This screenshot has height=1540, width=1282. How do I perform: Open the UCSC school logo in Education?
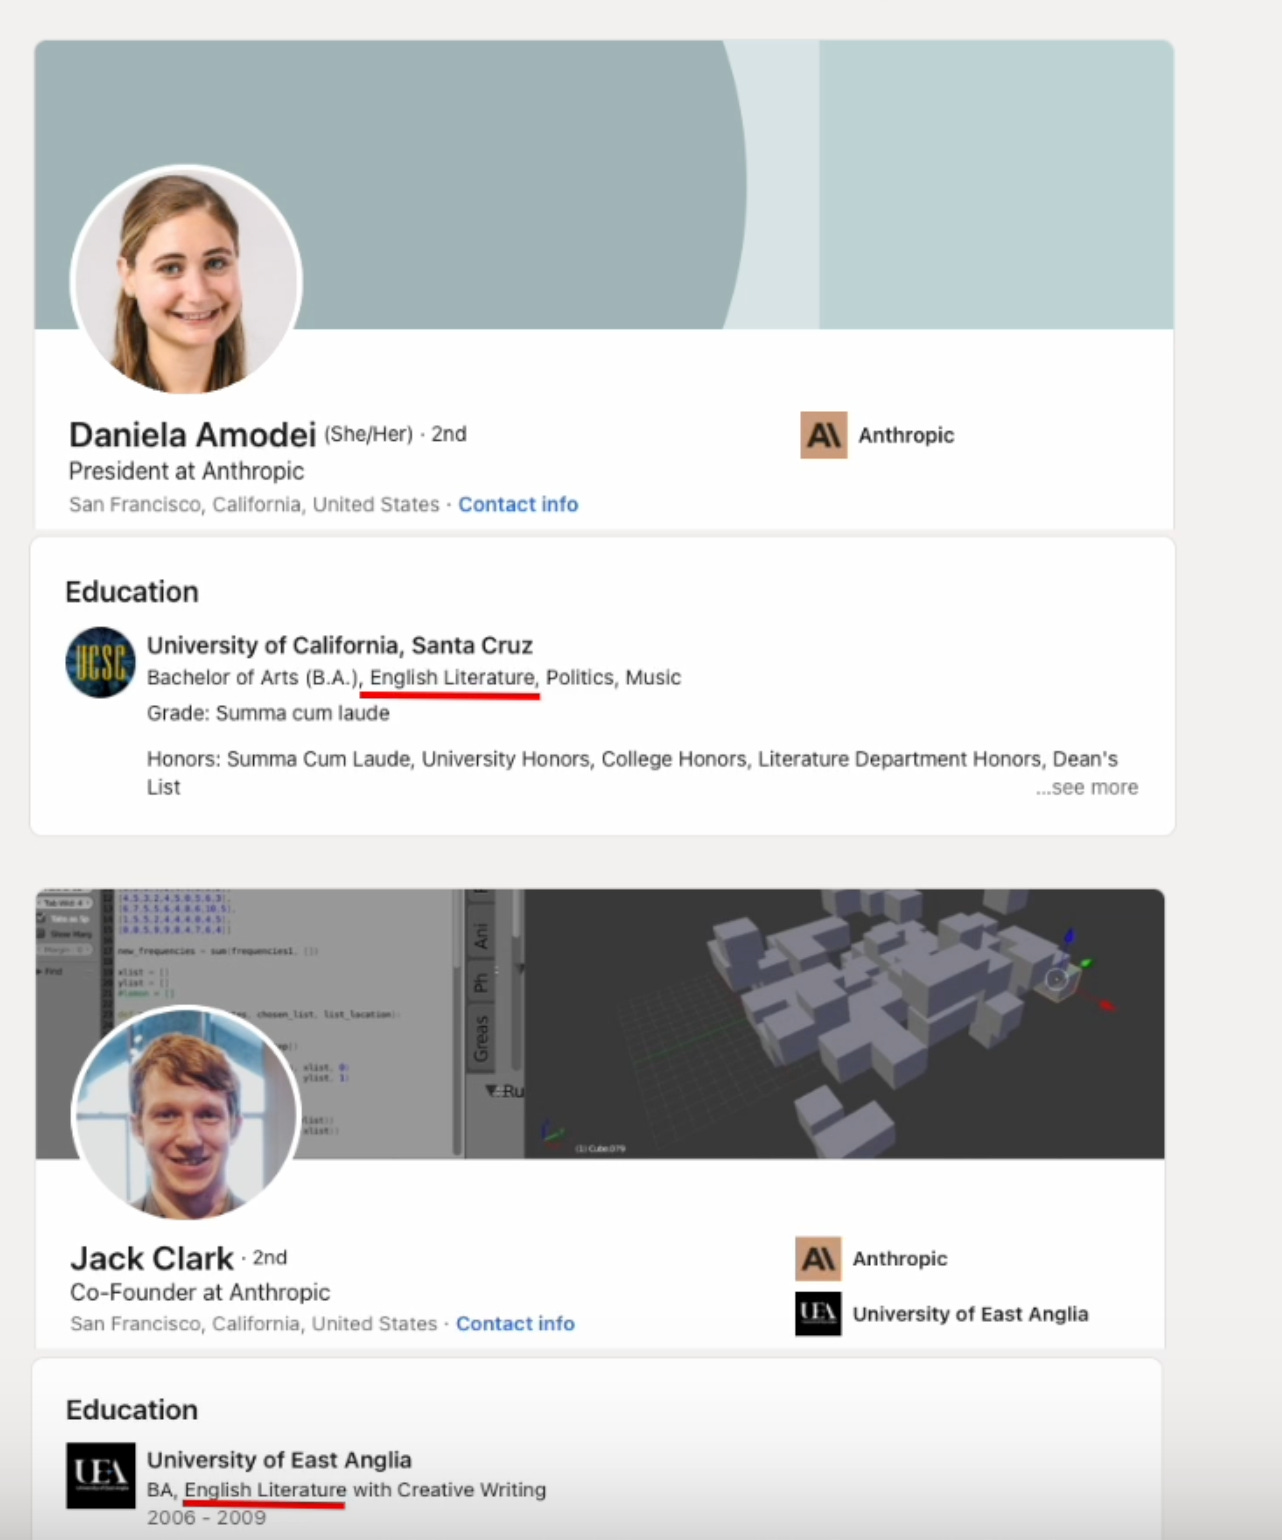click(x=100, y=662)
